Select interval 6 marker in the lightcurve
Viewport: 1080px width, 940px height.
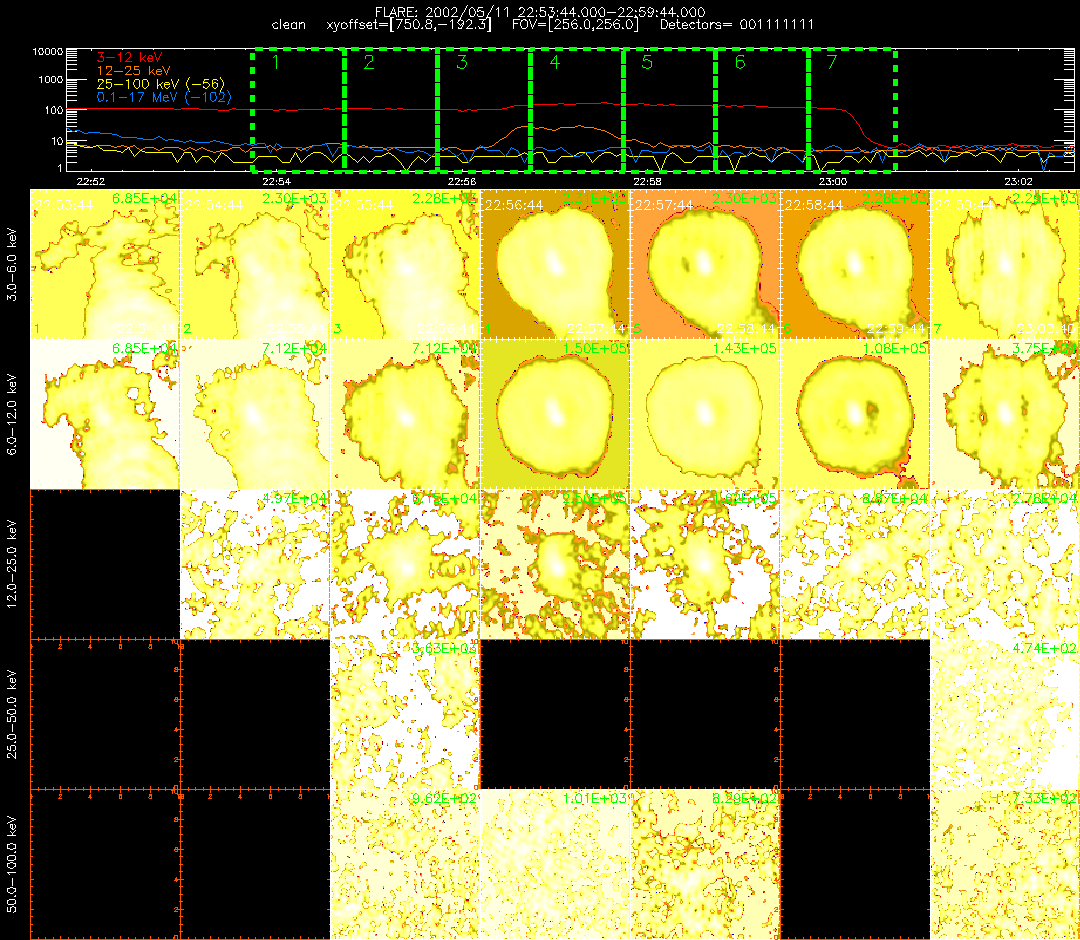(740, 63)
